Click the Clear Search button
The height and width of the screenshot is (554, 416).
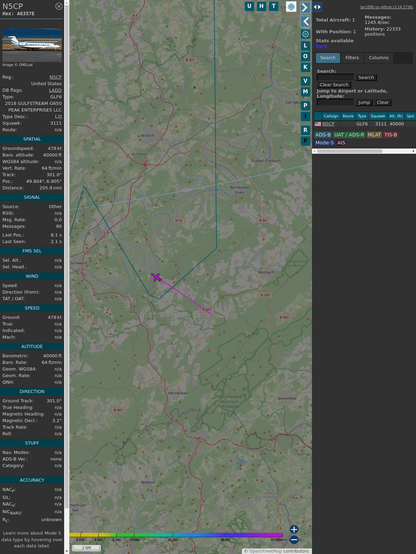(x=334, y=84)
